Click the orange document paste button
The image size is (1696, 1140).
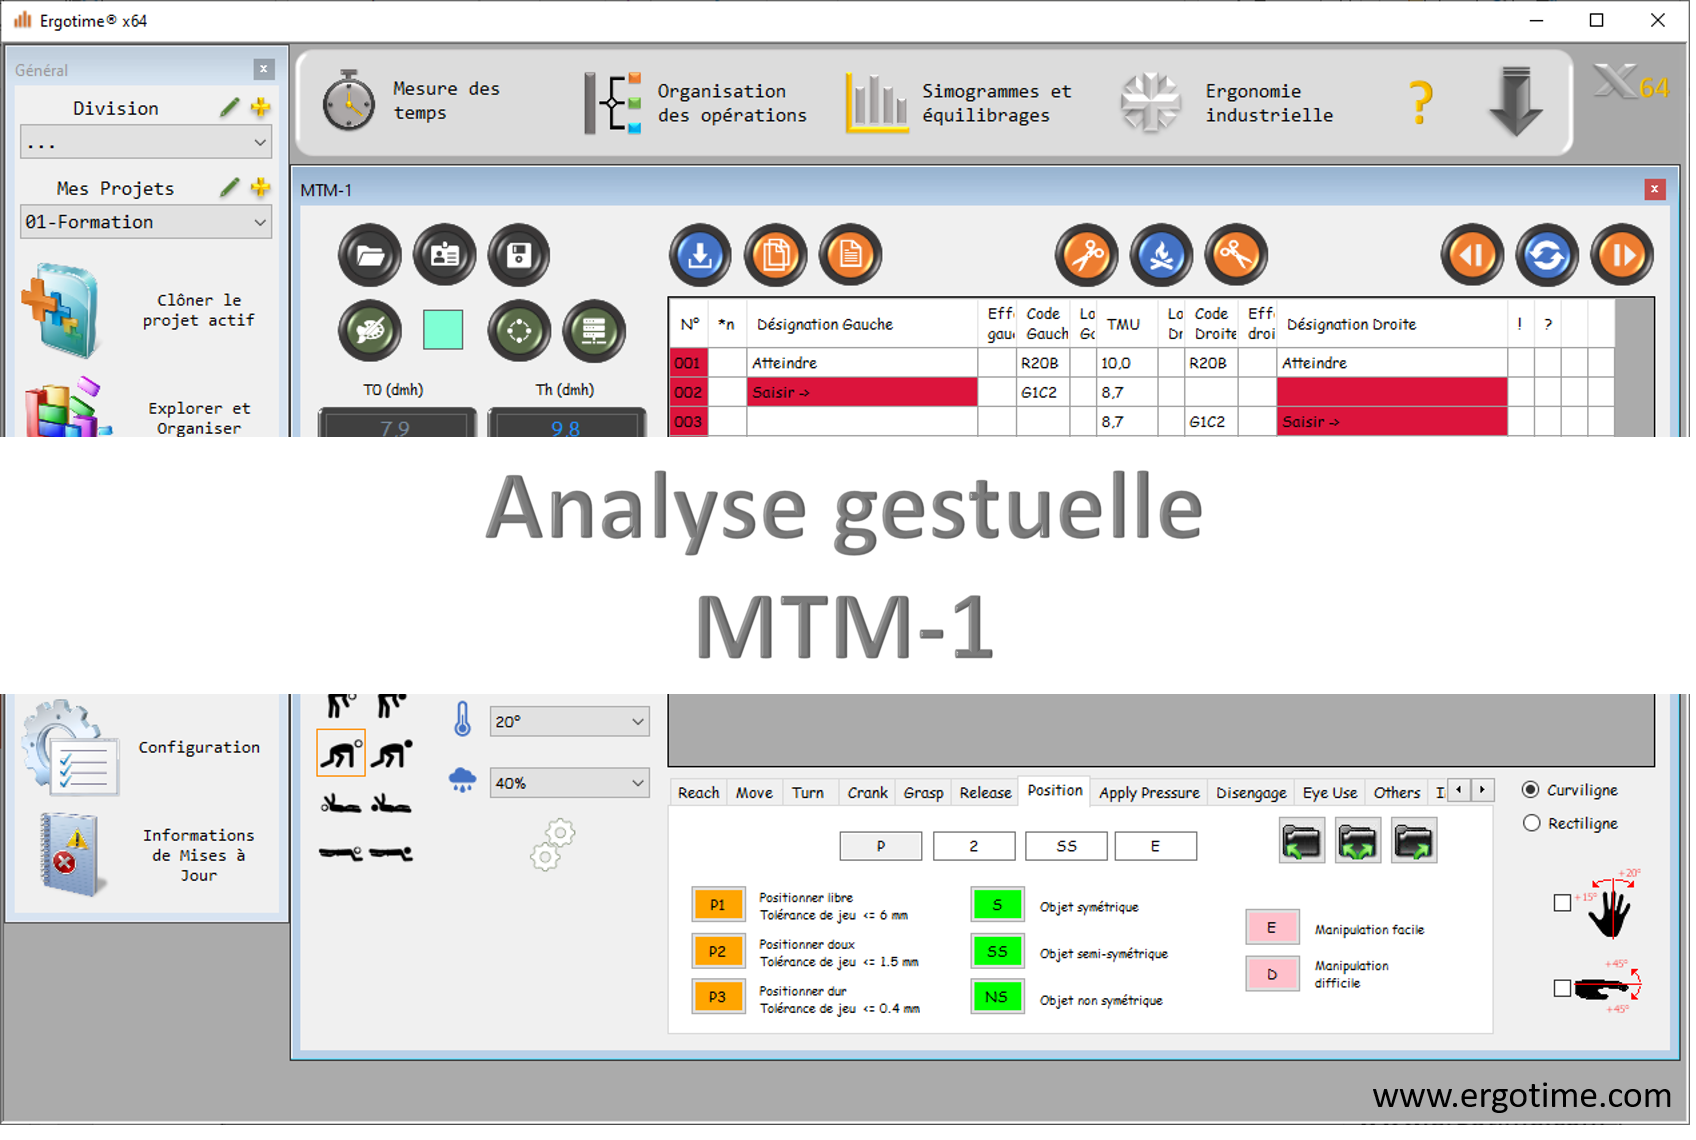point(850,256)
